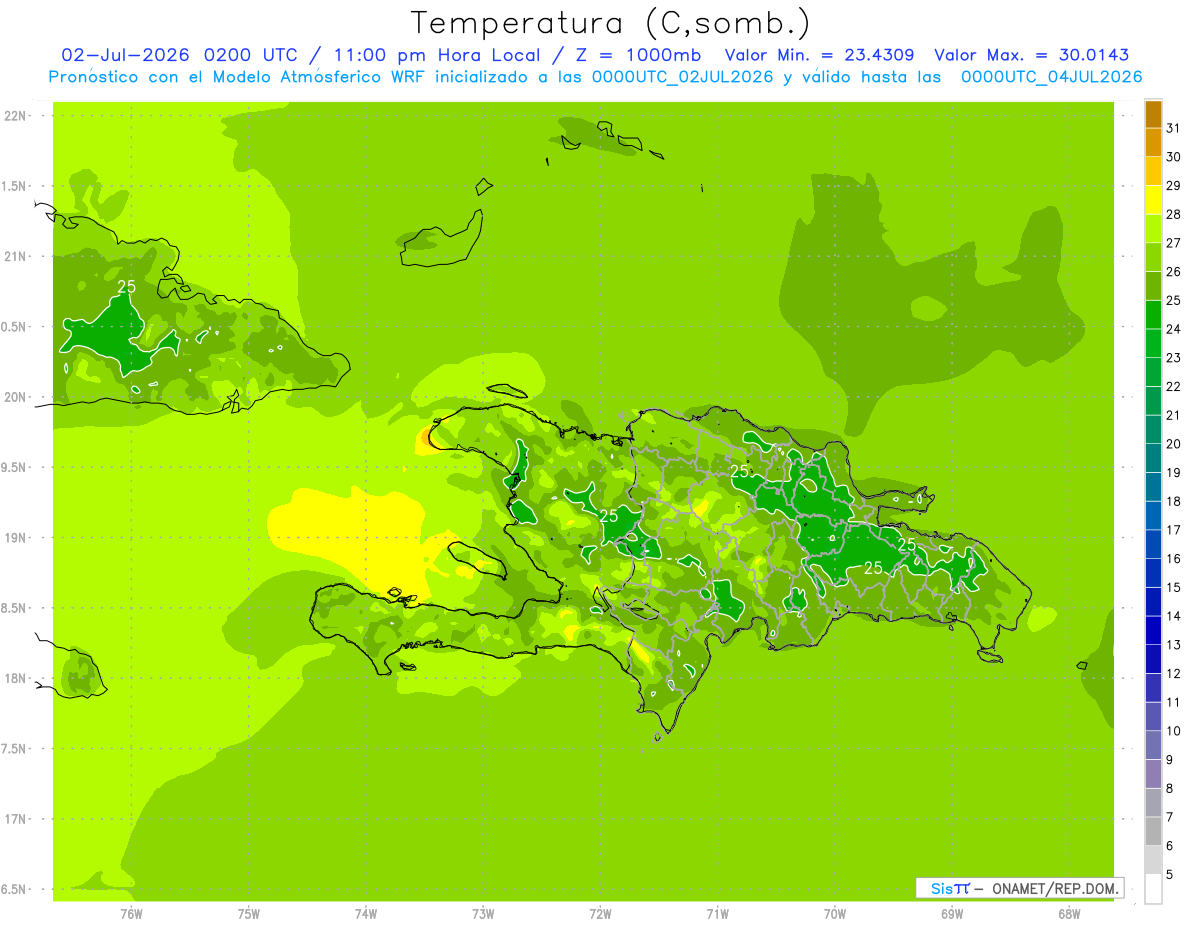Click the "25" contour label over Cuba
The image size is (1200, 927).
[x=127, y=287]
